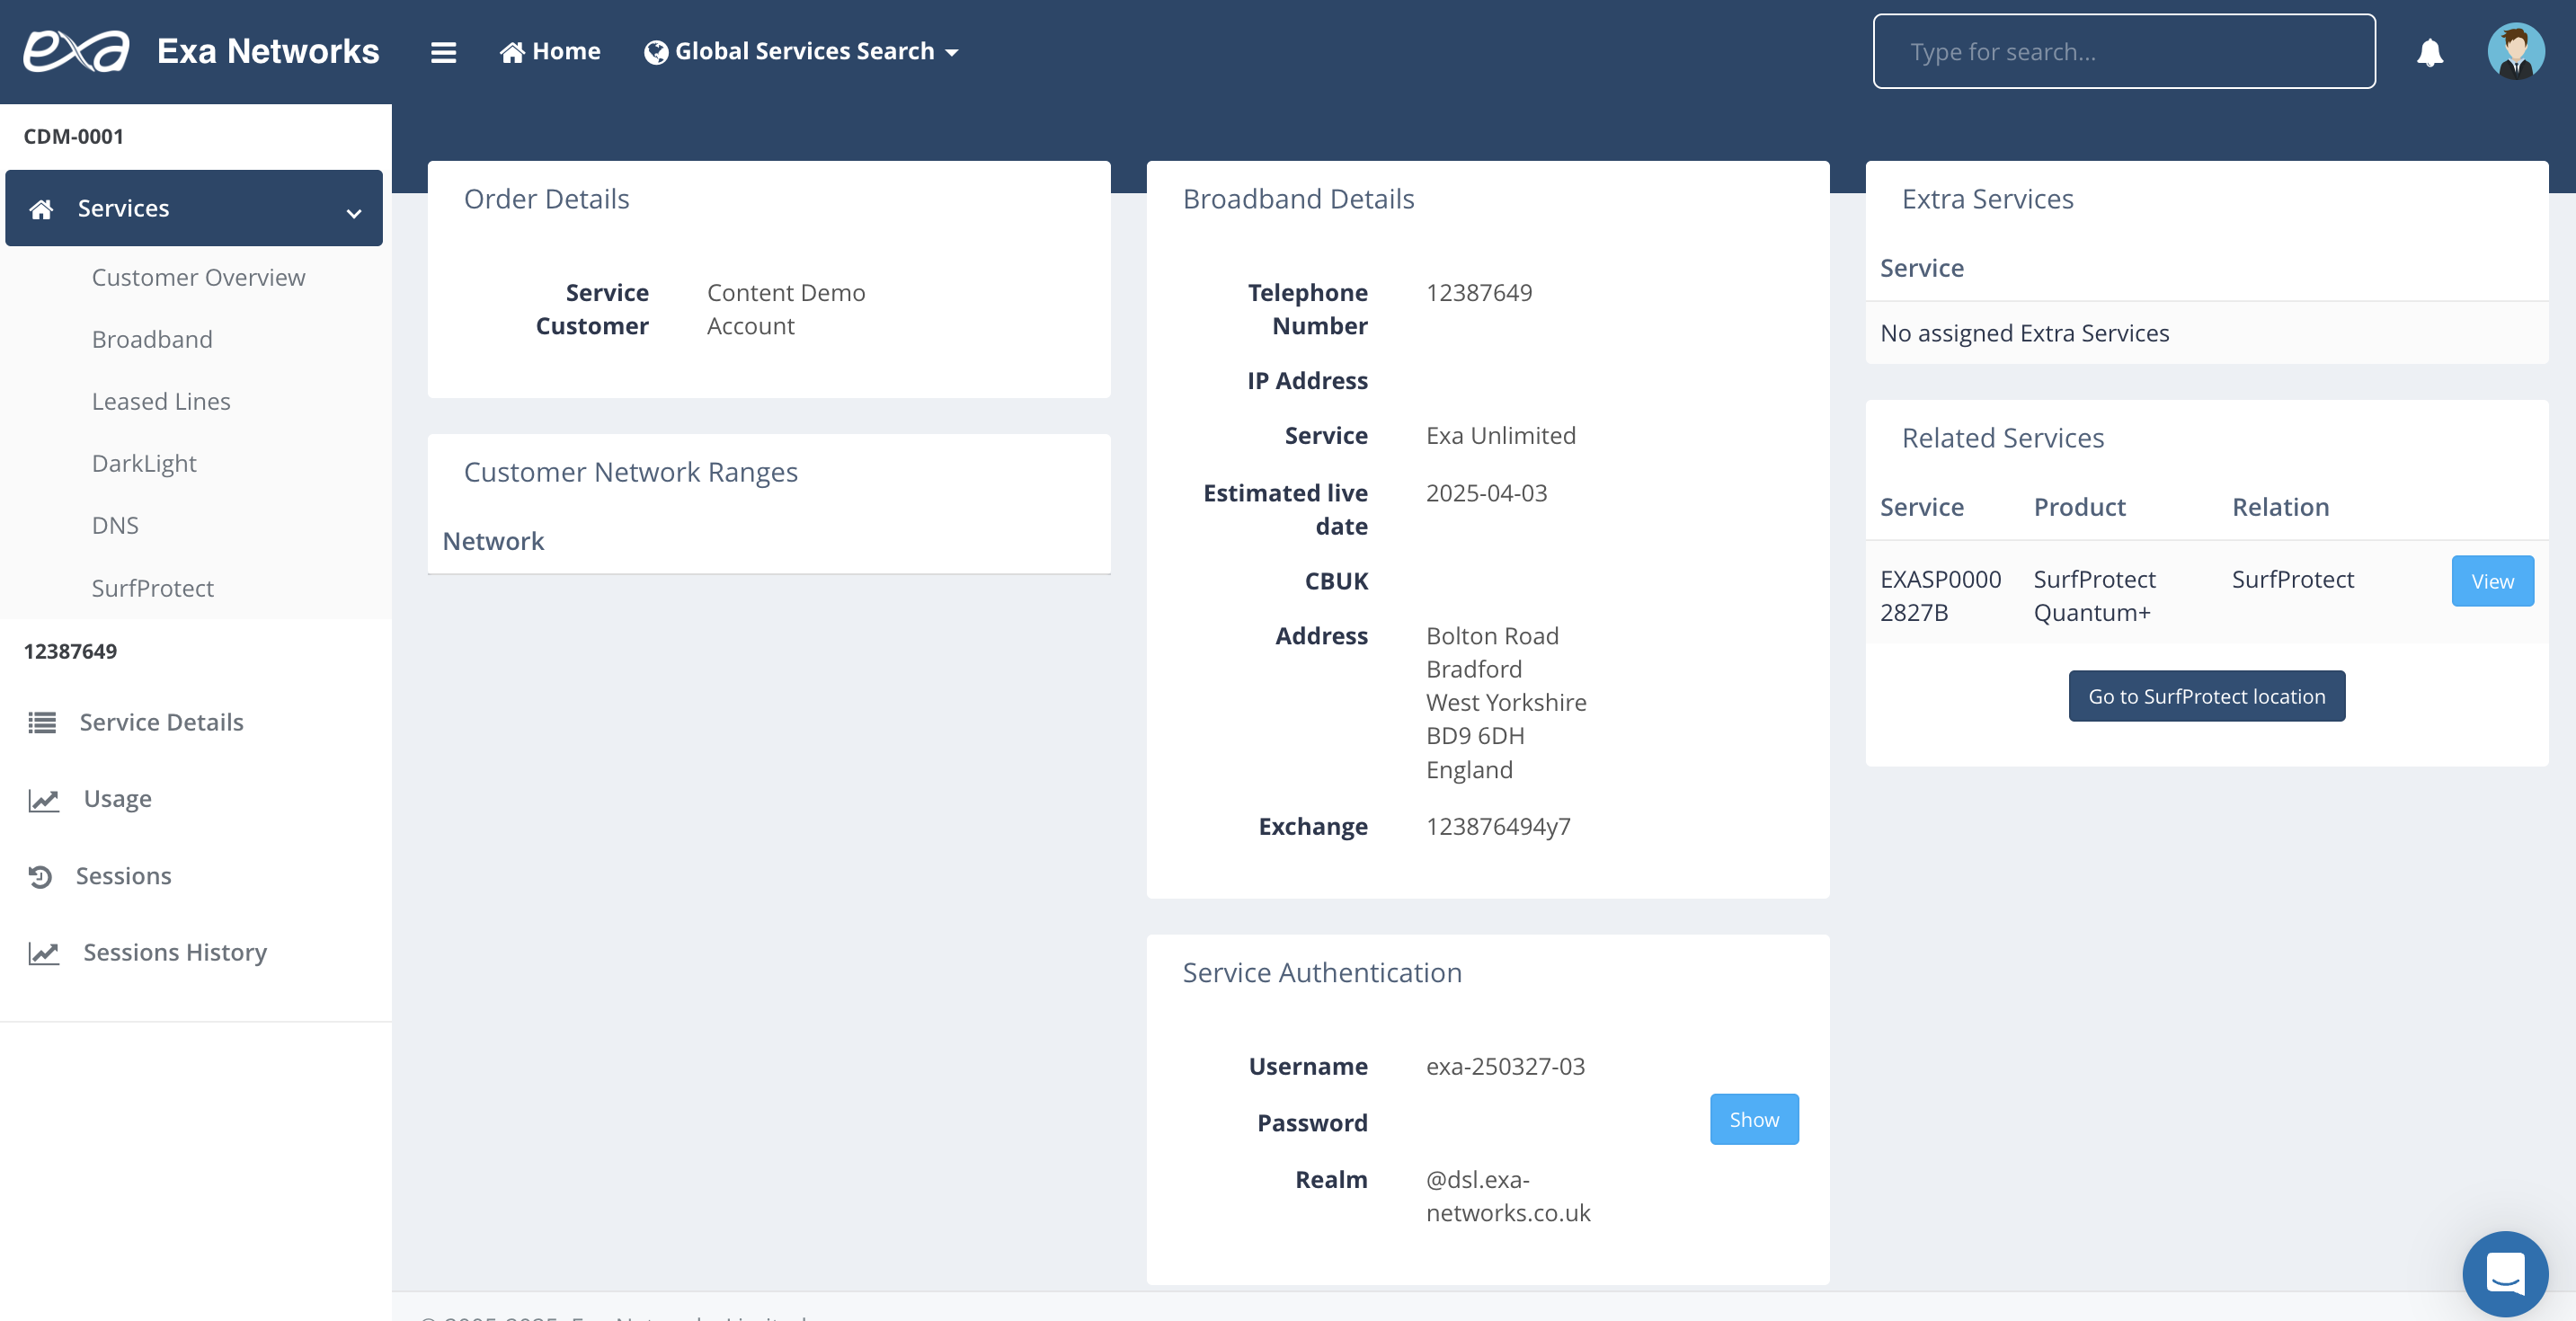Click the hamburger menu icon
This screenshot has height=1321, width=2576.
pyautogui.click(x=443, y=52)
